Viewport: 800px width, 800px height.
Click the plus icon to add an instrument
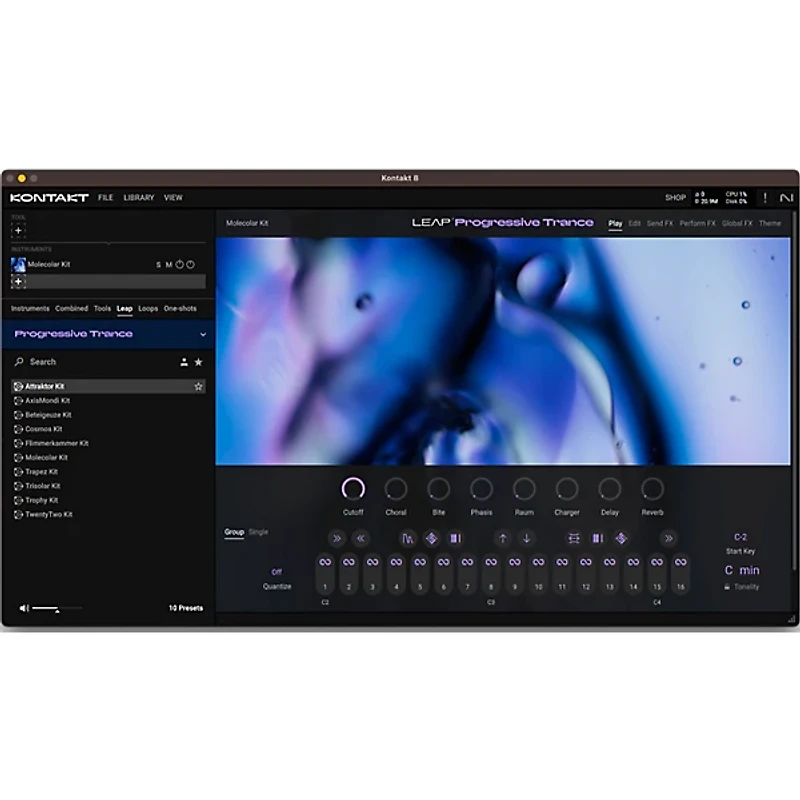[x=18, y=281]
